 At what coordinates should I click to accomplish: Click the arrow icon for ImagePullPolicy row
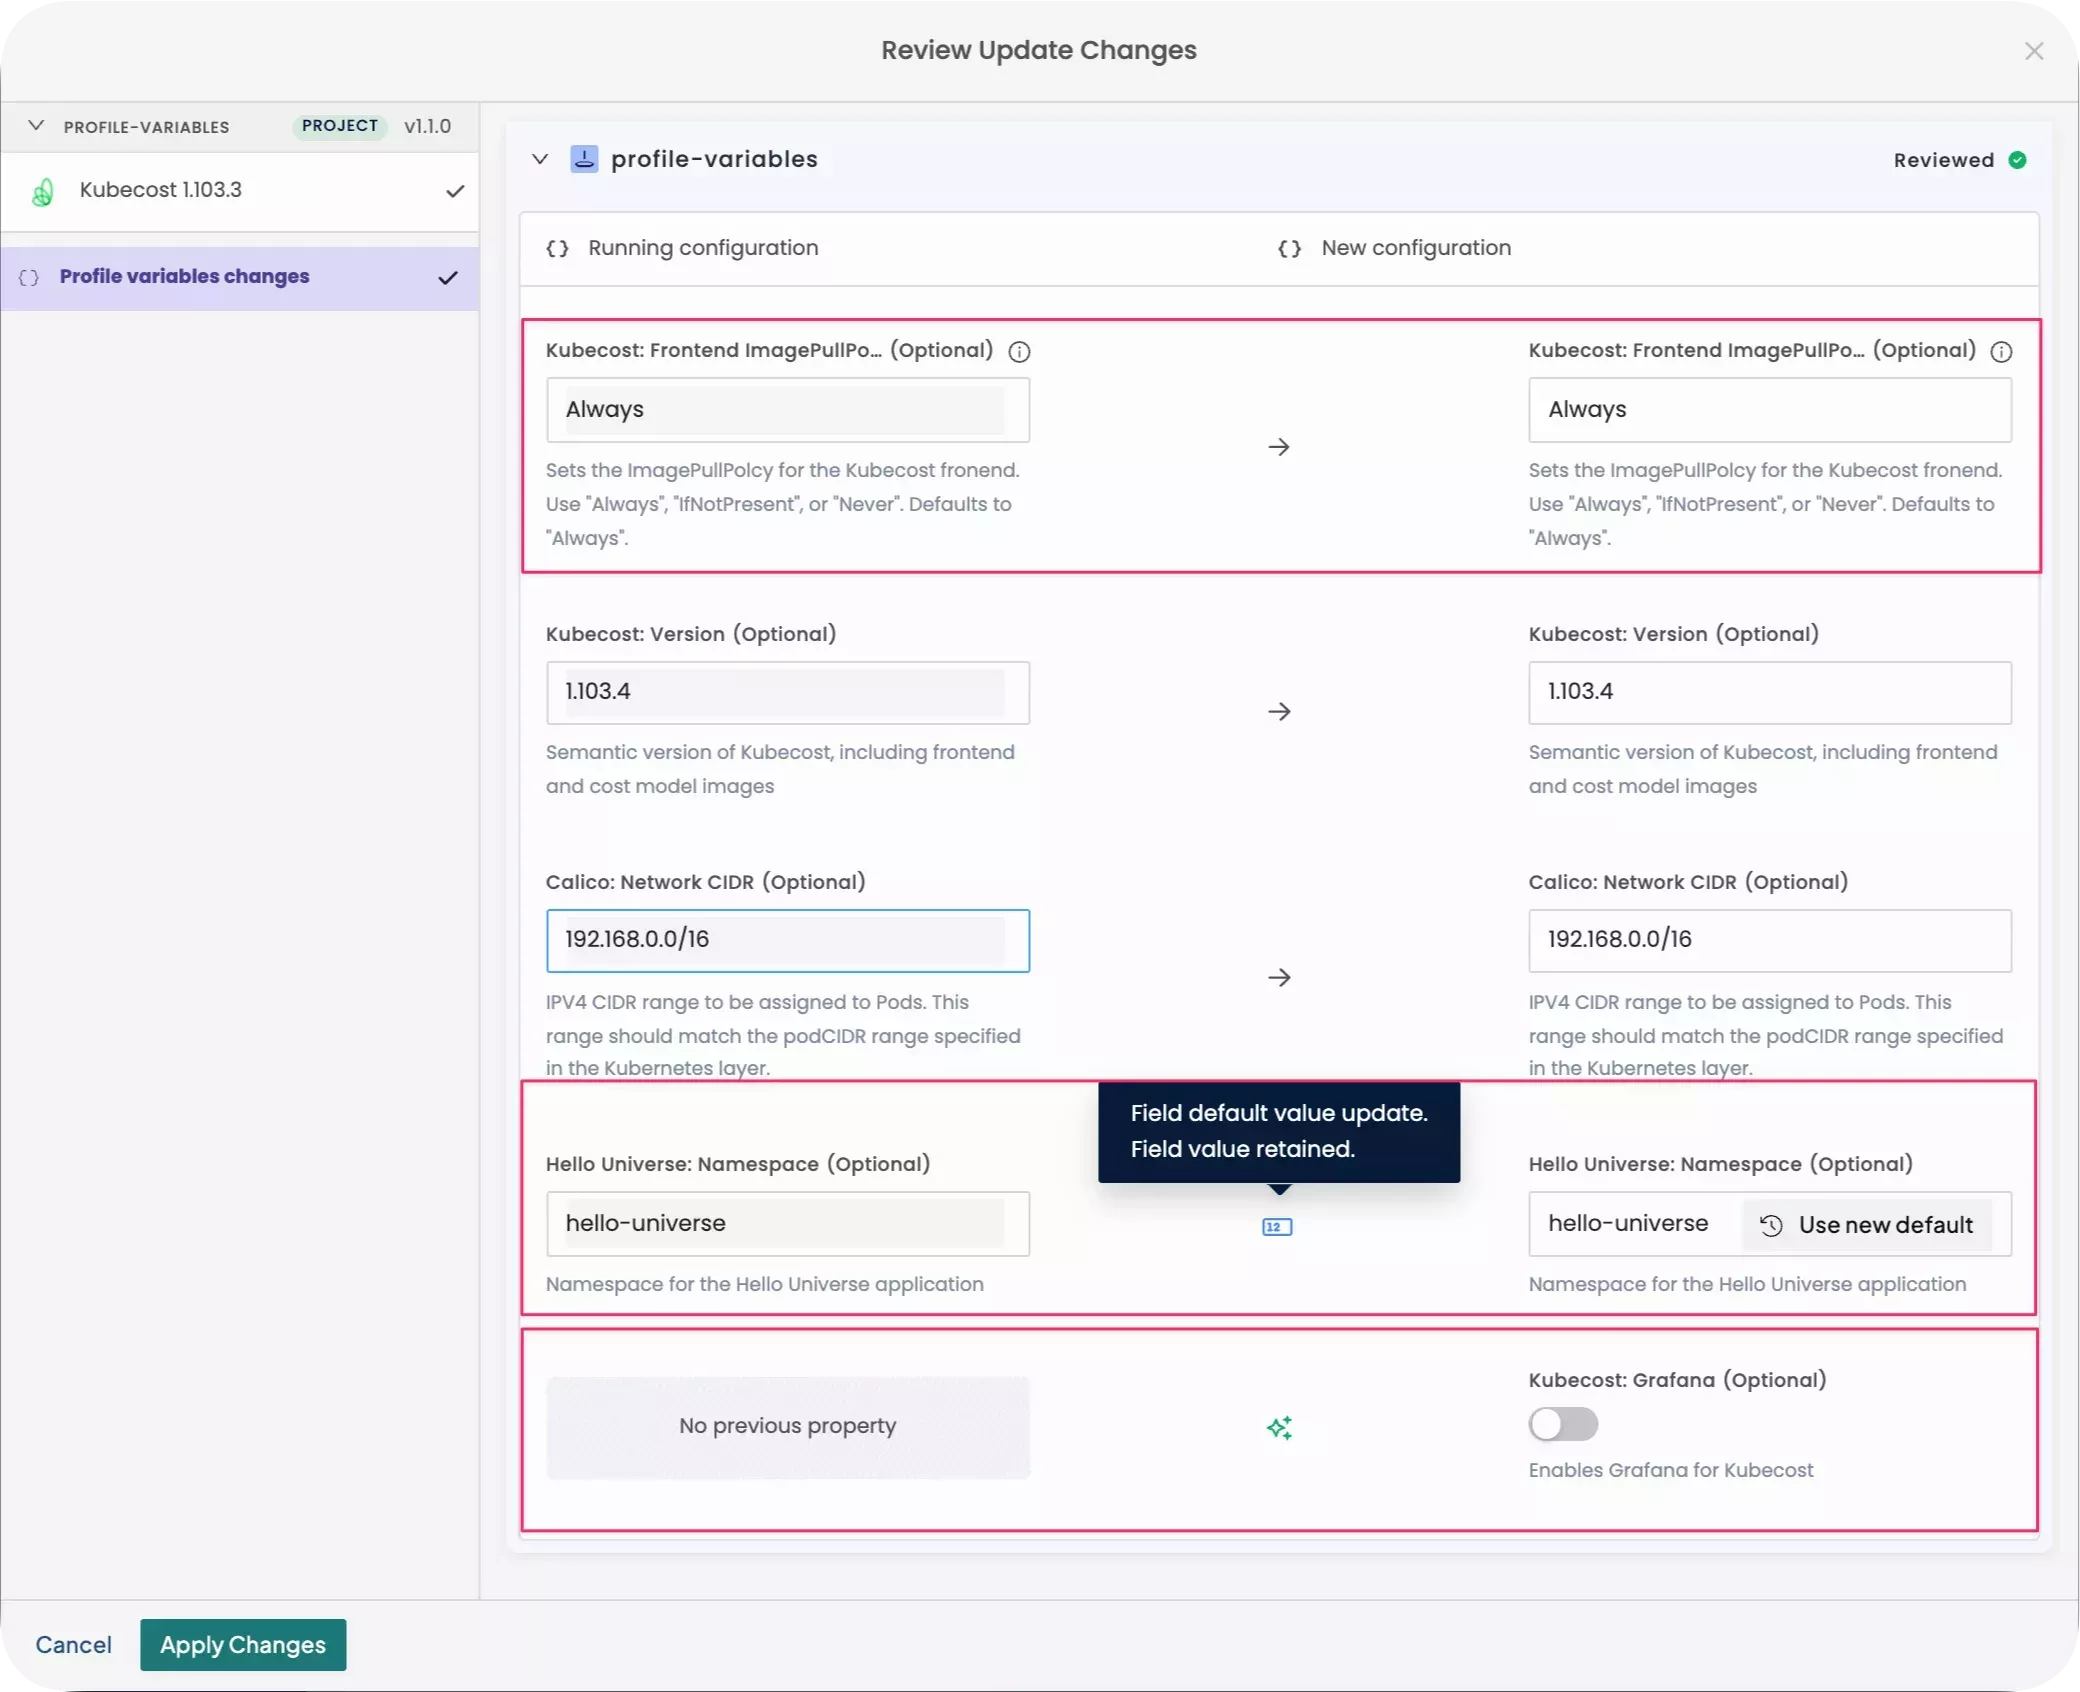coord(1279,447)
